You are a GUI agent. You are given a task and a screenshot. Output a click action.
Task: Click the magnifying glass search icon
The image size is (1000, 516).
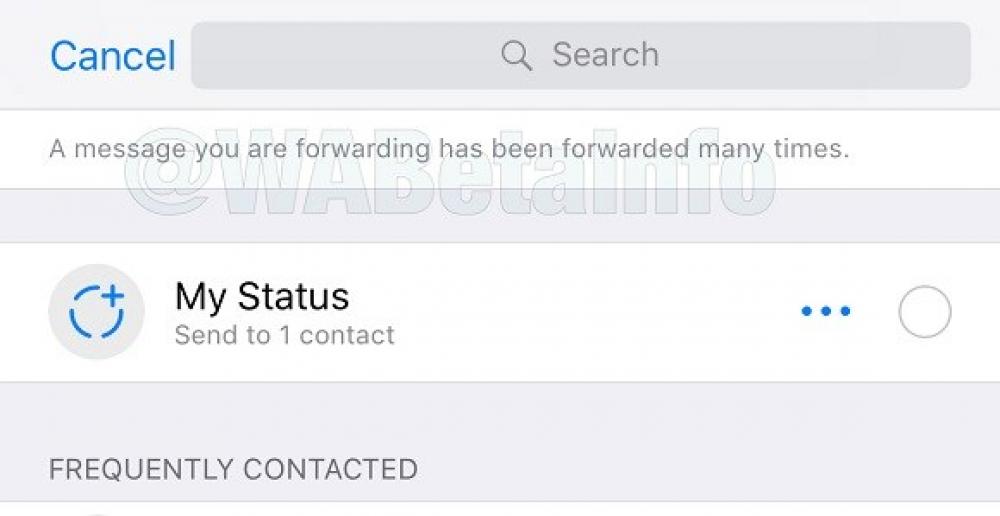[516, 55]
